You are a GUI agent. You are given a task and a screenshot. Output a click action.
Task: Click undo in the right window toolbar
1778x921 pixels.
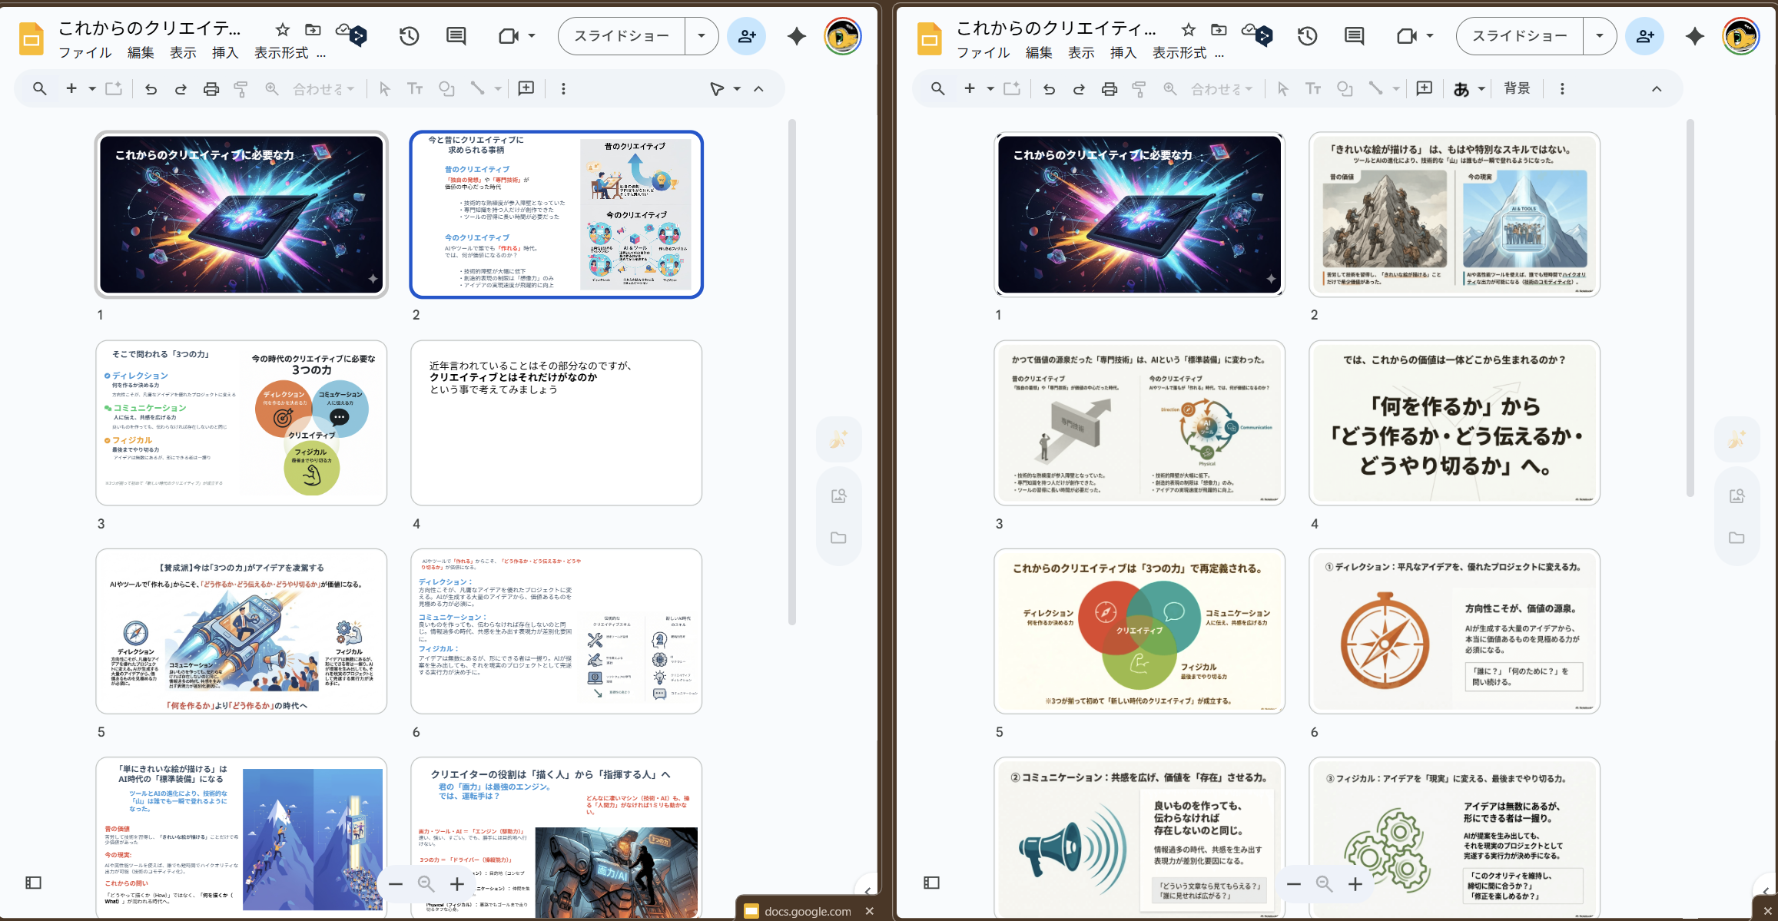1049,89
